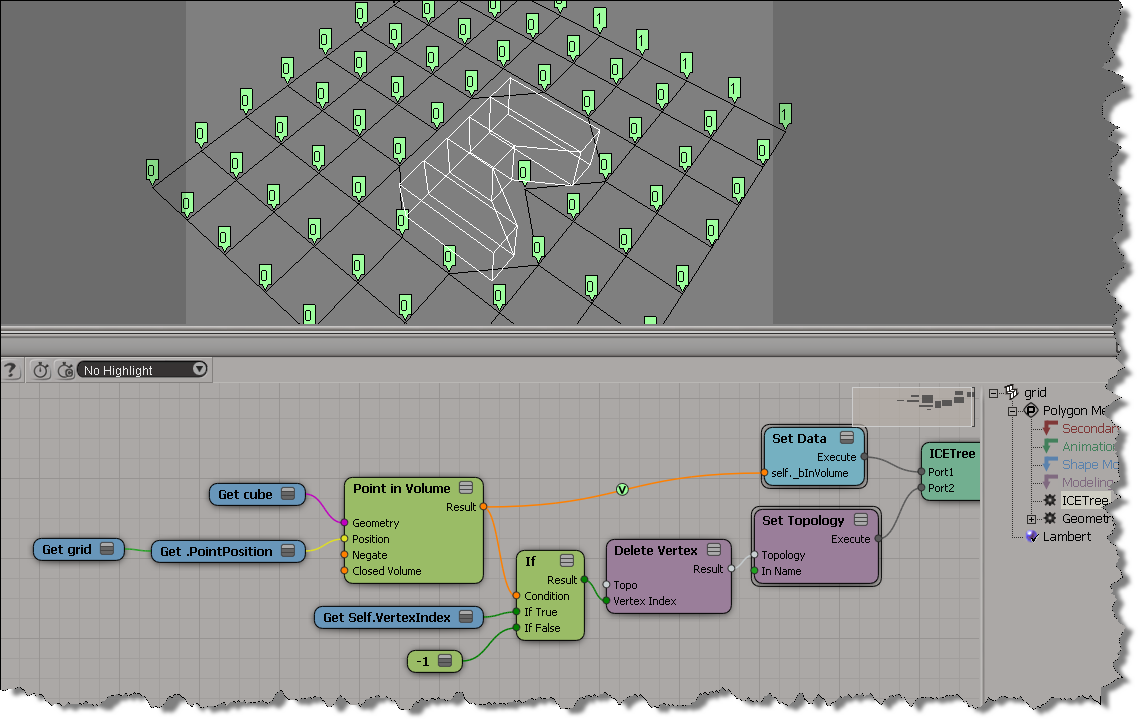
Task: Click the help question mark icon
Action: (x=11, y=370)
